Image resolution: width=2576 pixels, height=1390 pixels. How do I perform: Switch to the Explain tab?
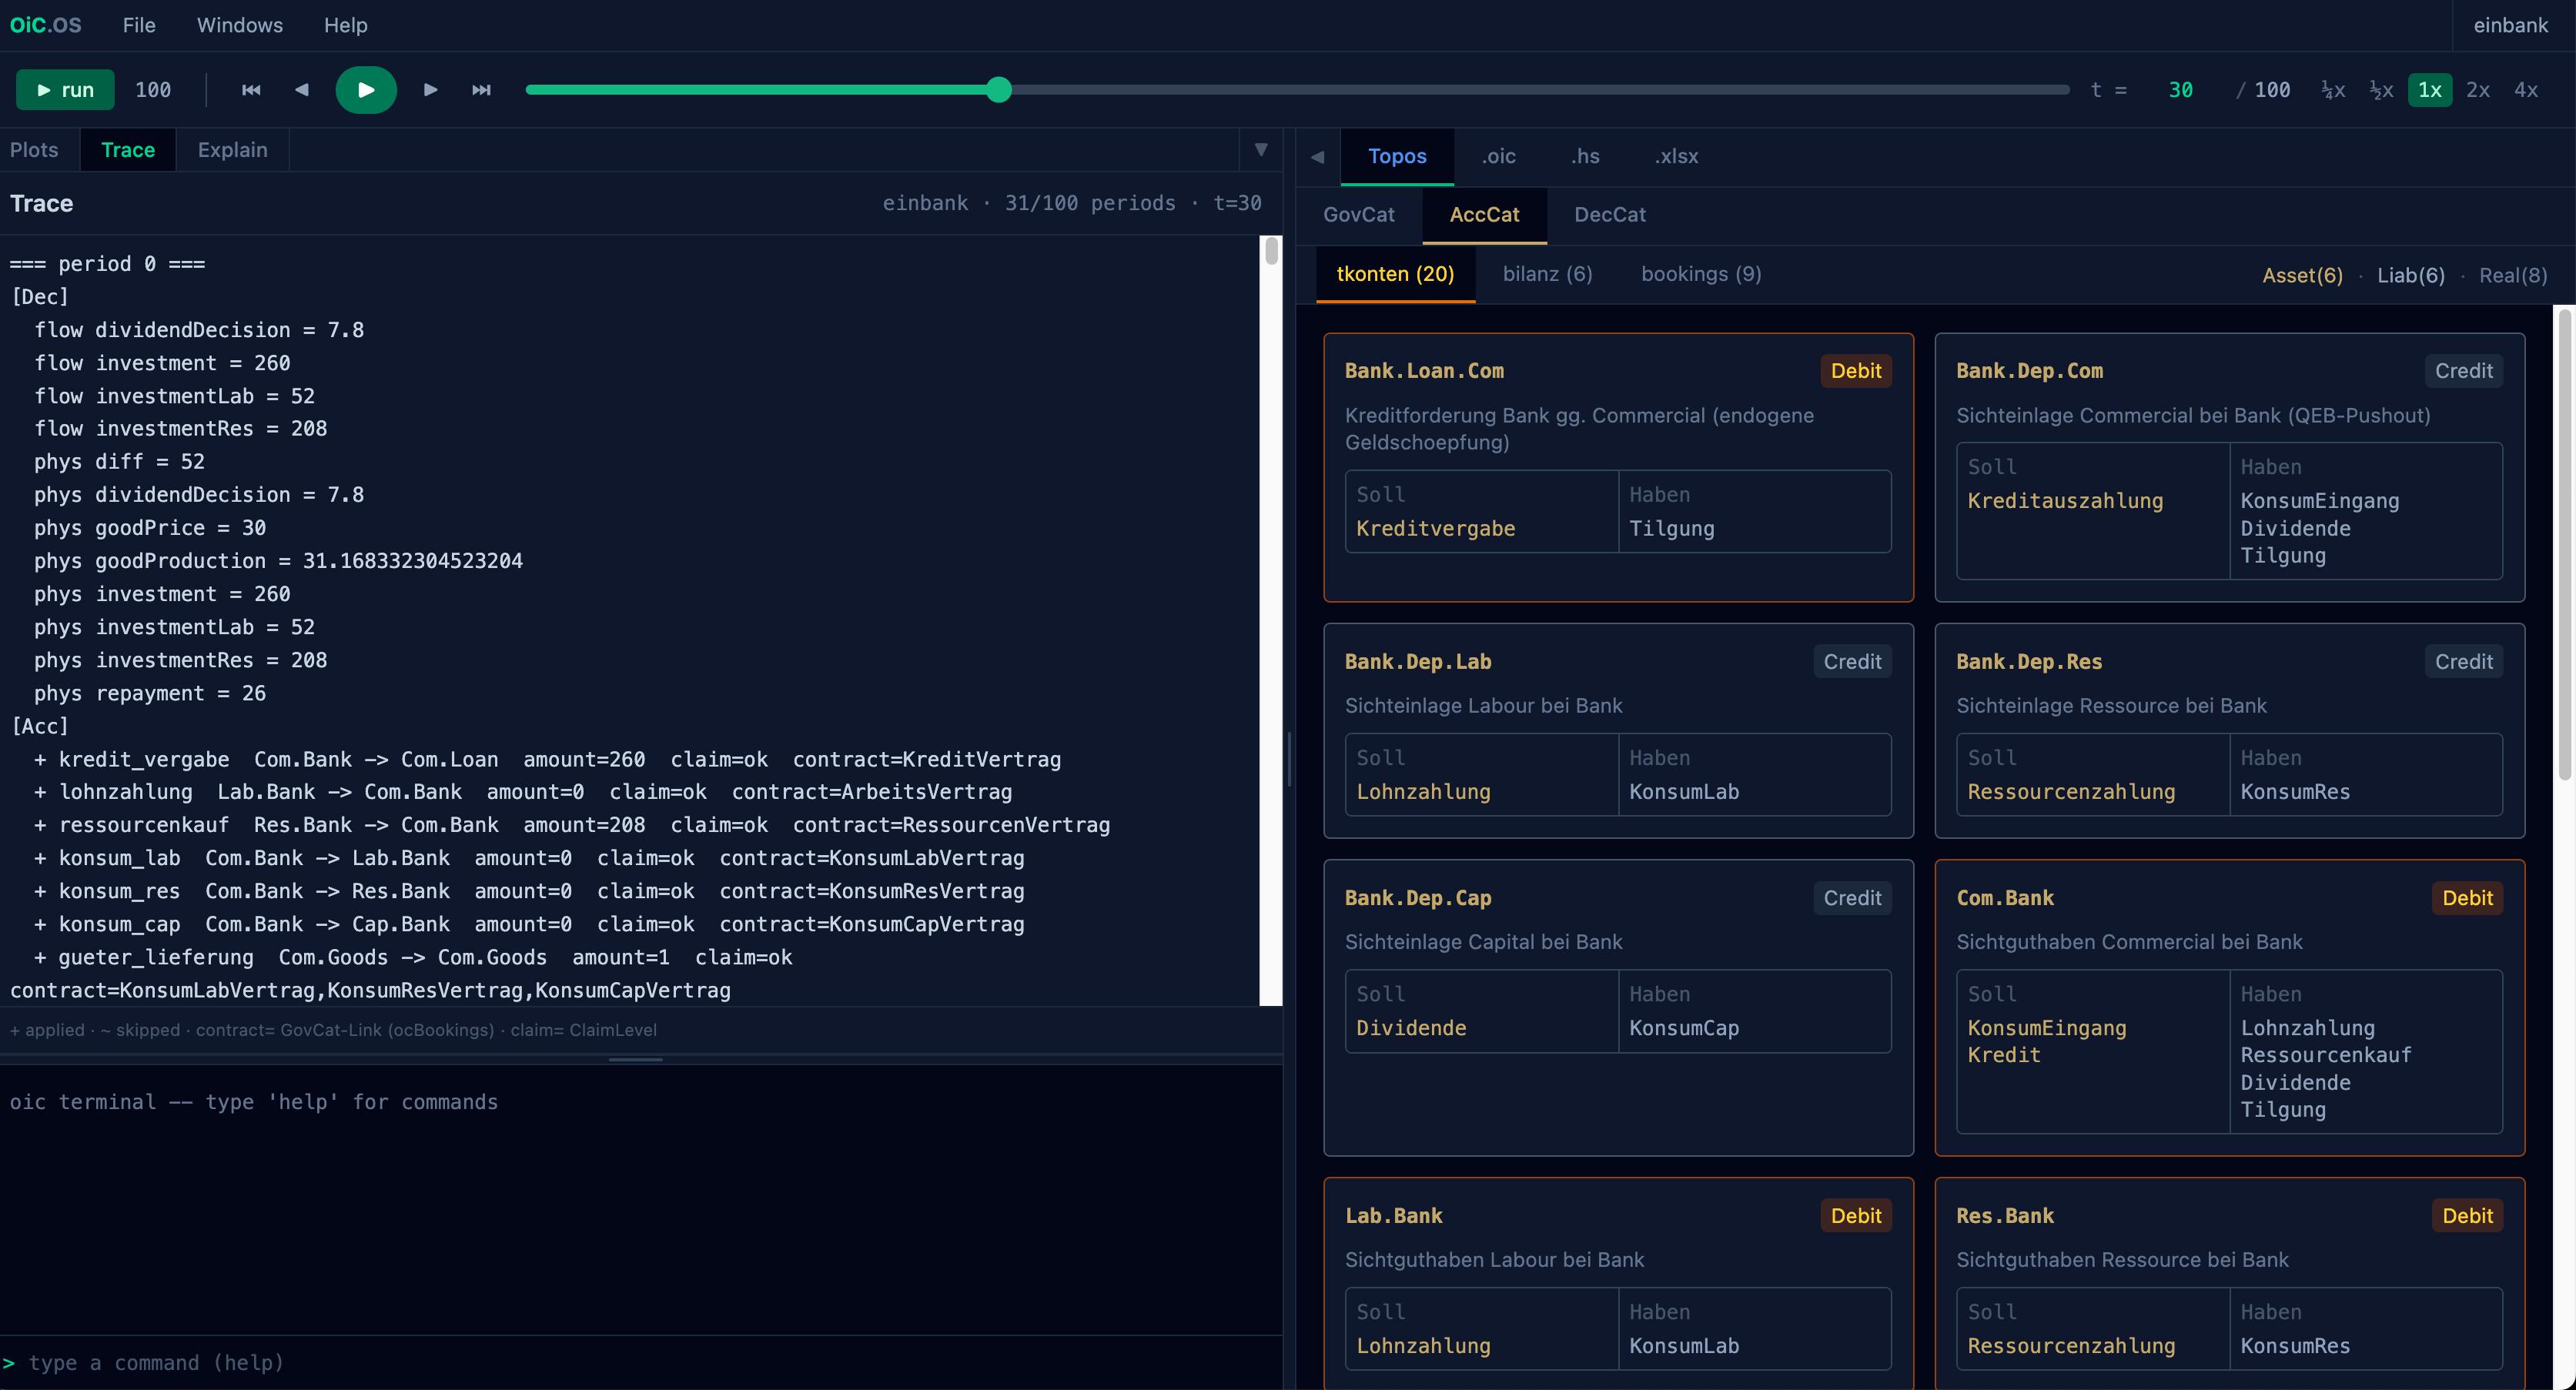pyautogui.click(x=232, y=150)
